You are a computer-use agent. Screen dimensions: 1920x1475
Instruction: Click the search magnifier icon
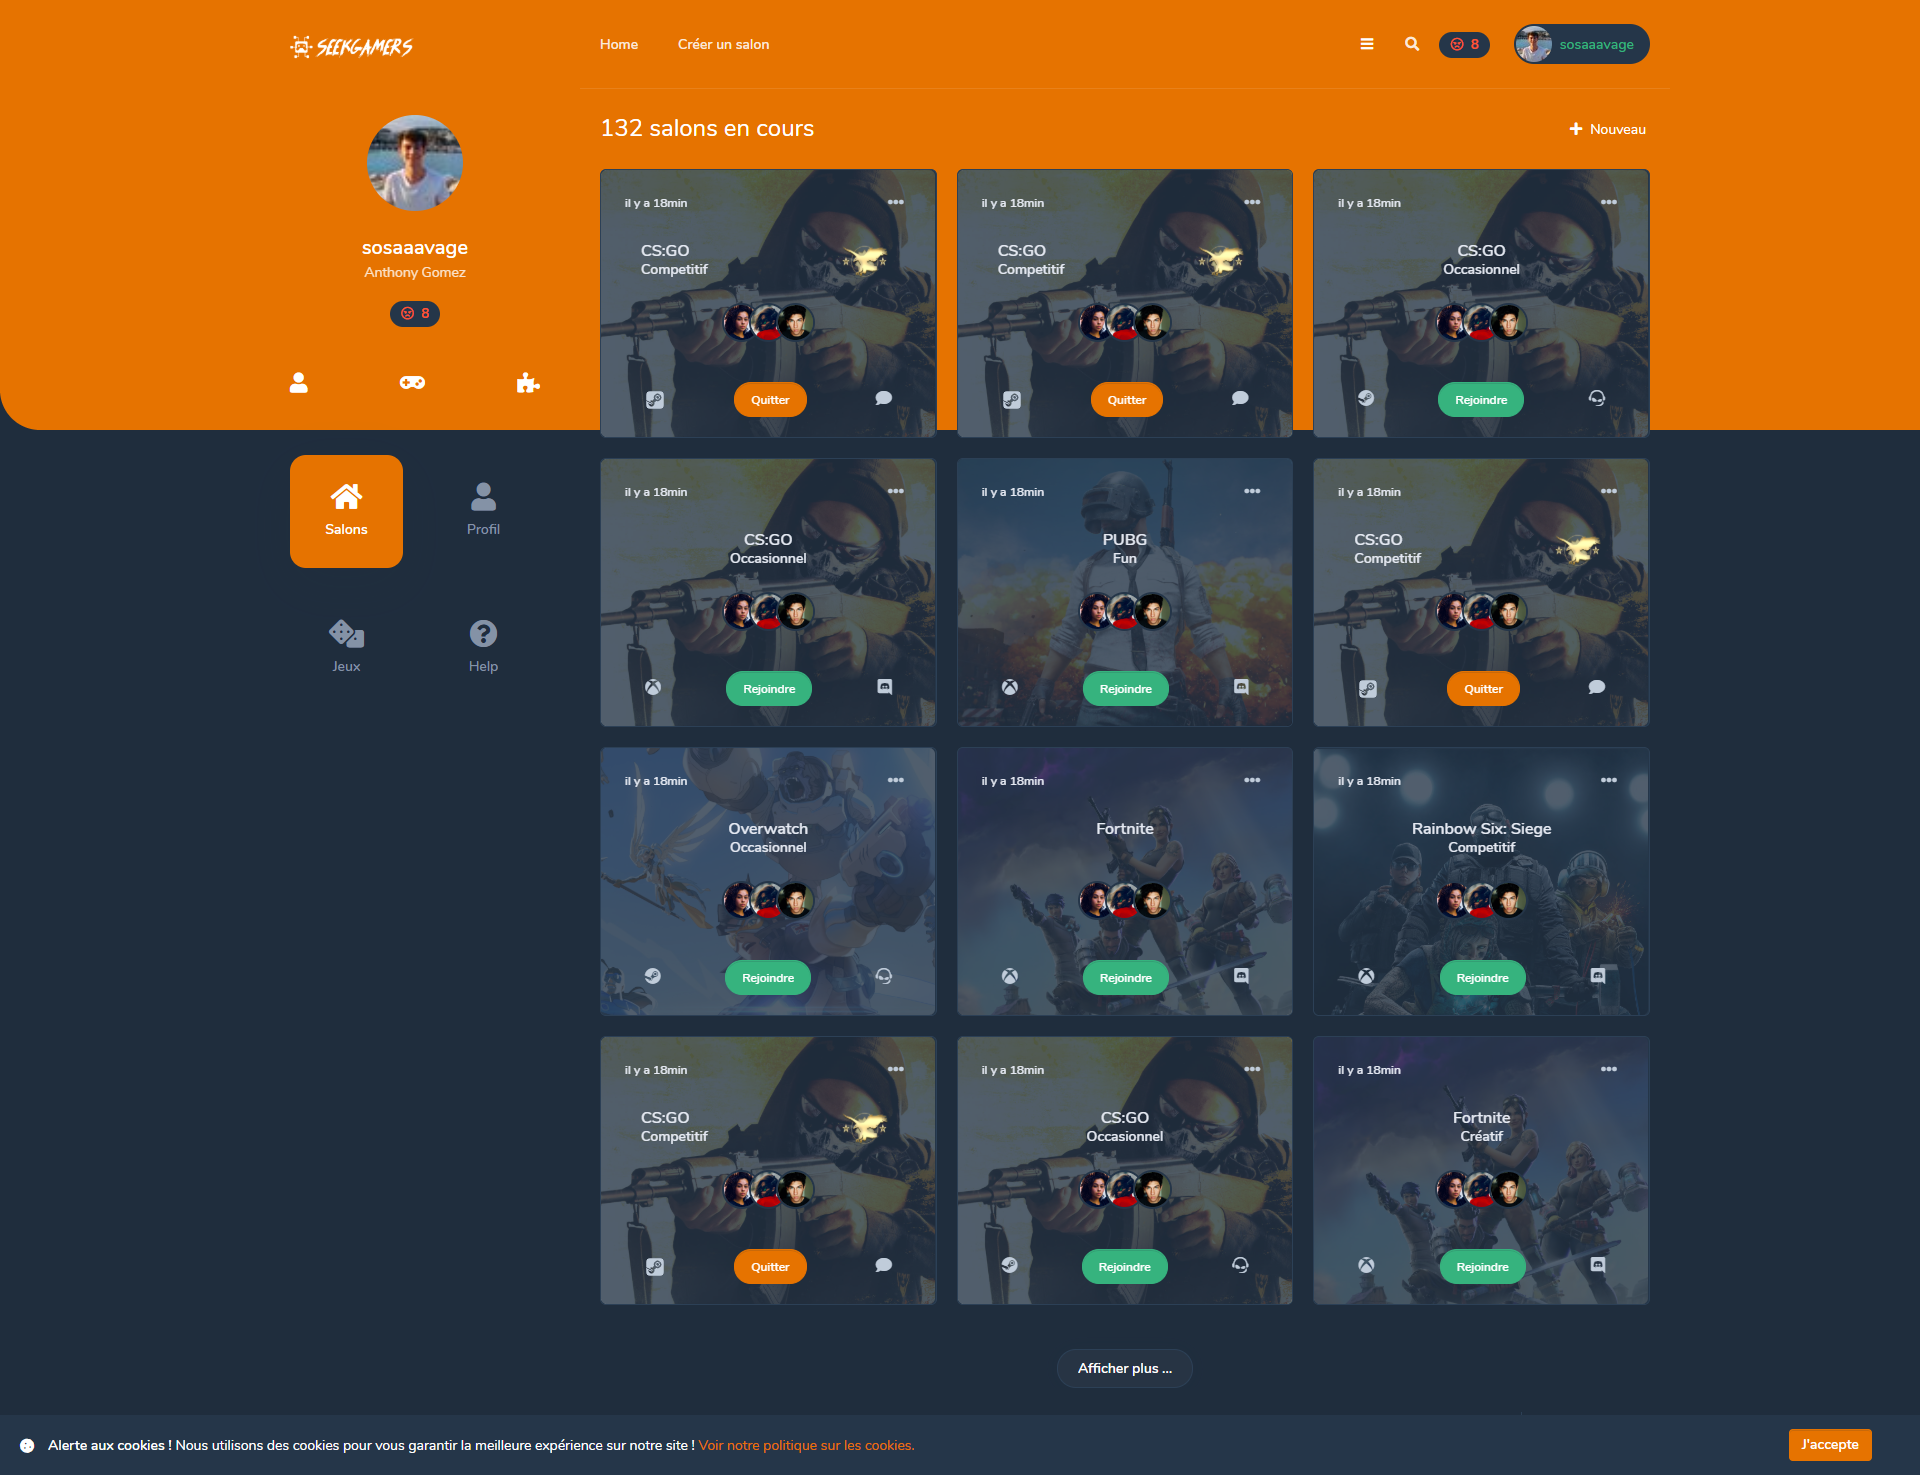(x=1412, y=44)
